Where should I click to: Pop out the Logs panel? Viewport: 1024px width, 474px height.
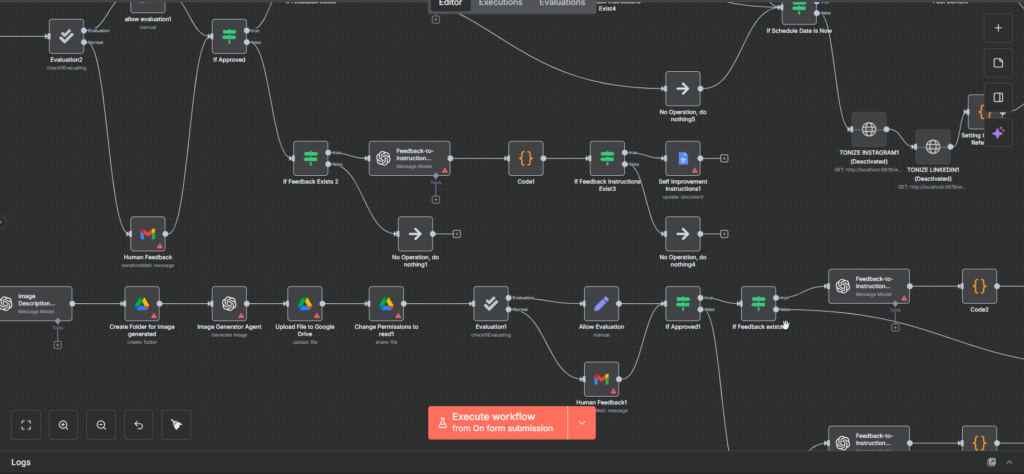click(991, 462)
